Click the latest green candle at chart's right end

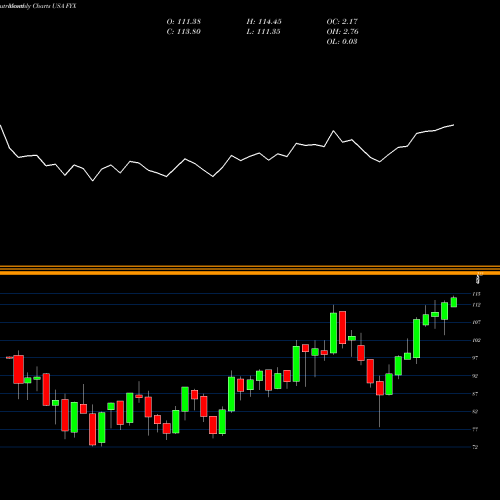pos(454,302)
